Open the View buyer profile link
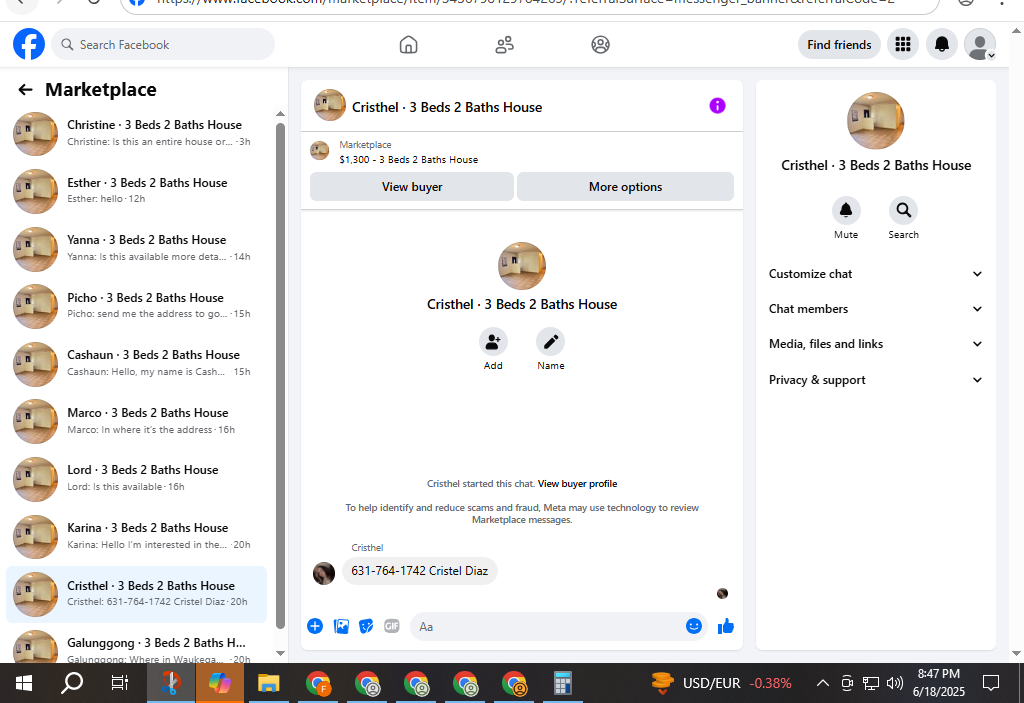 click(577, 484)
